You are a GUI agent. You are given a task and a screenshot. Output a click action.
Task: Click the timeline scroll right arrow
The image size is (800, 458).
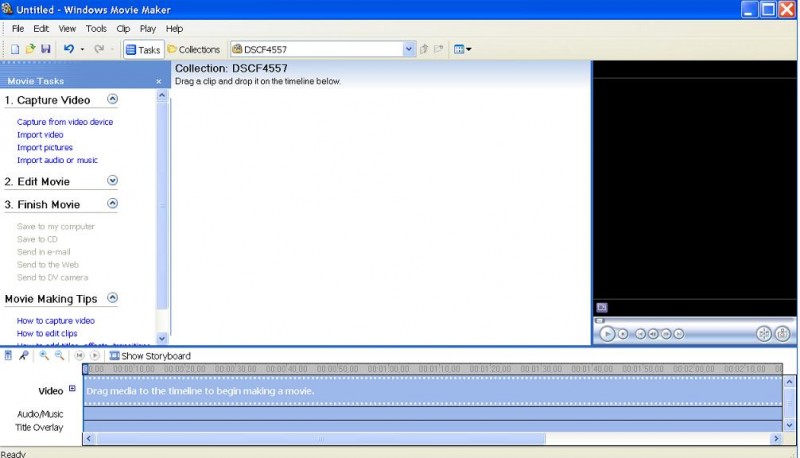coord(776,439)
